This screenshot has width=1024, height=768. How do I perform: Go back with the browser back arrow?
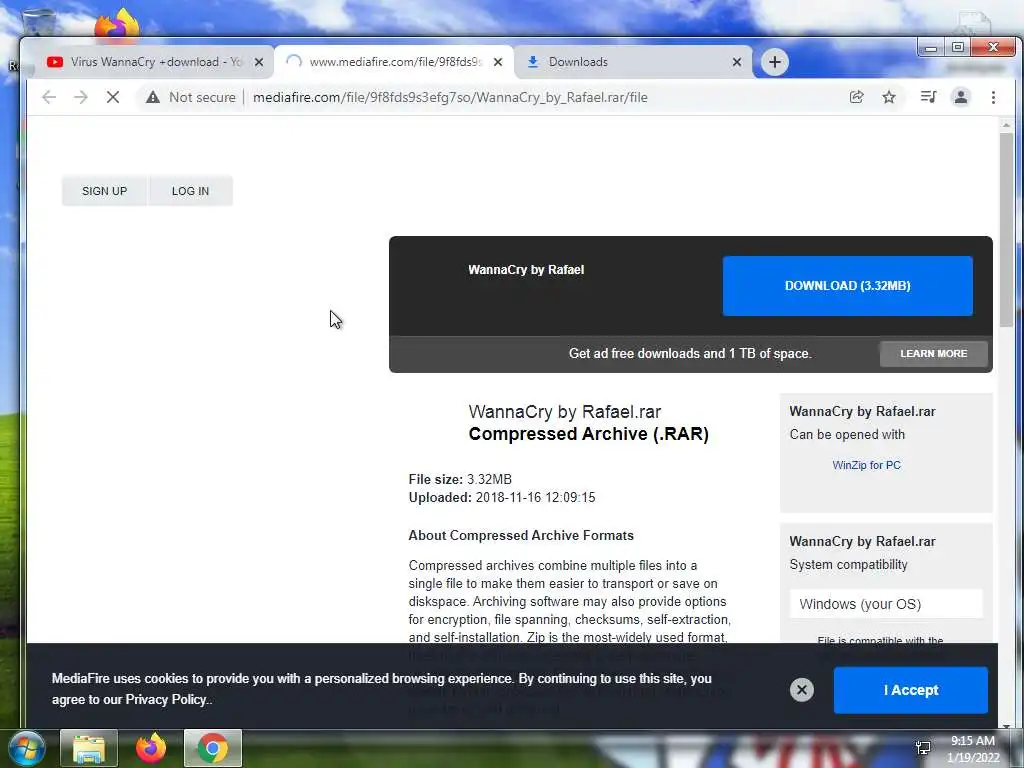pyautogui.click(x=49, y=97)
